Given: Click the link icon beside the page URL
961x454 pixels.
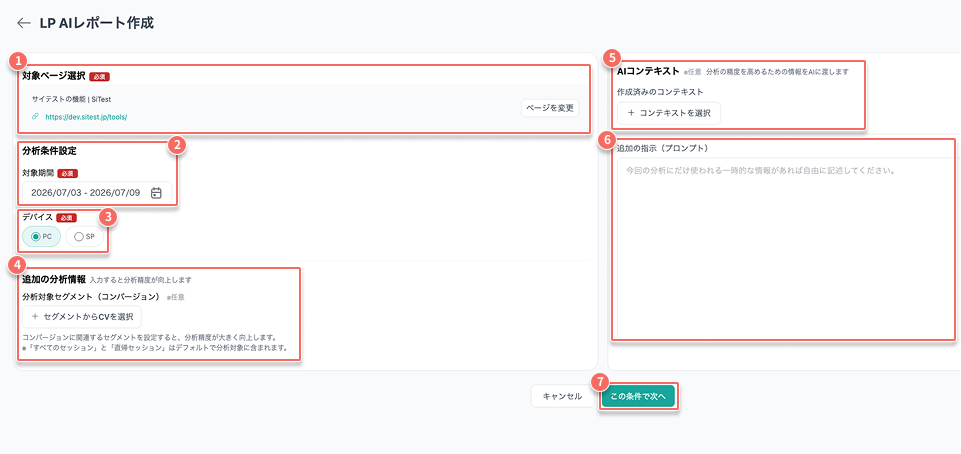Looking at the screenshot, I should coord(36,116).
